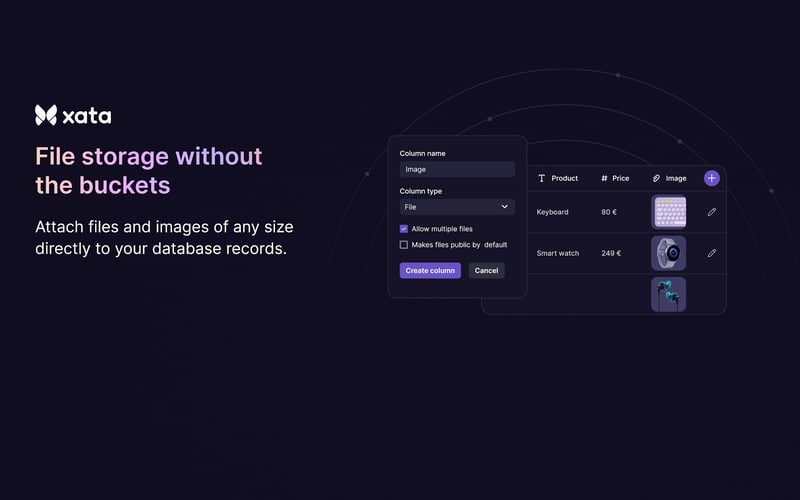Screen dimensions: 800x500
Task: Click the Price column header
Action: (620, 178)
